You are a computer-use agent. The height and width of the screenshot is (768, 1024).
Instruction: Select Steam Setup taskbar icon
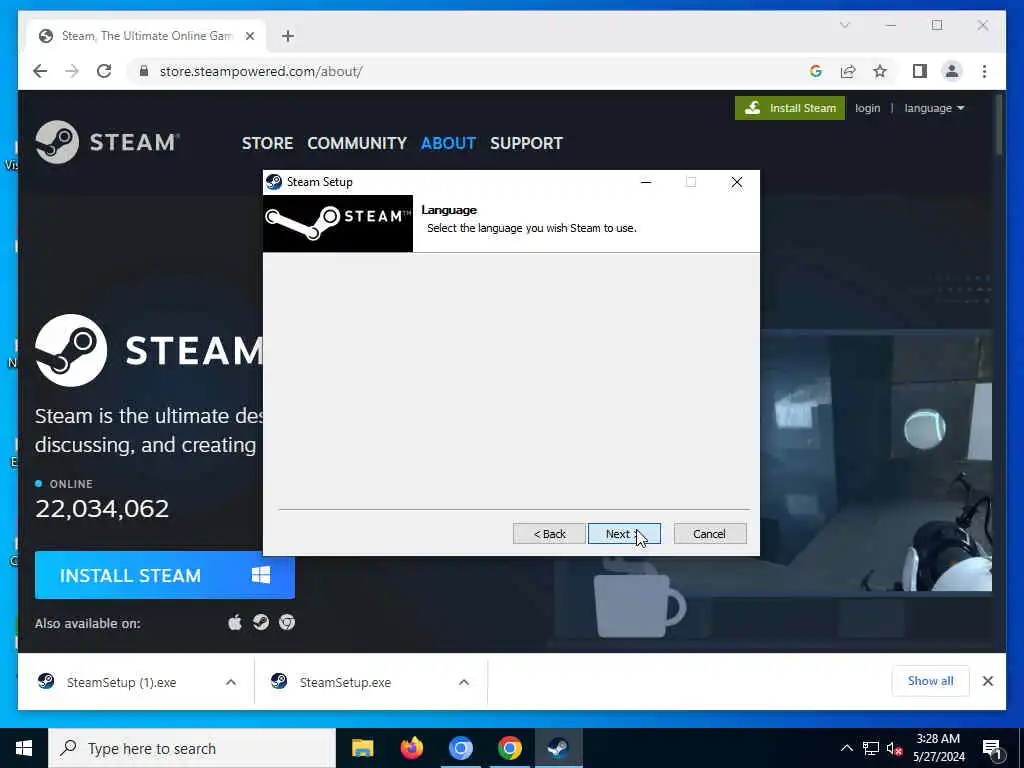click(x=558, y=748)
